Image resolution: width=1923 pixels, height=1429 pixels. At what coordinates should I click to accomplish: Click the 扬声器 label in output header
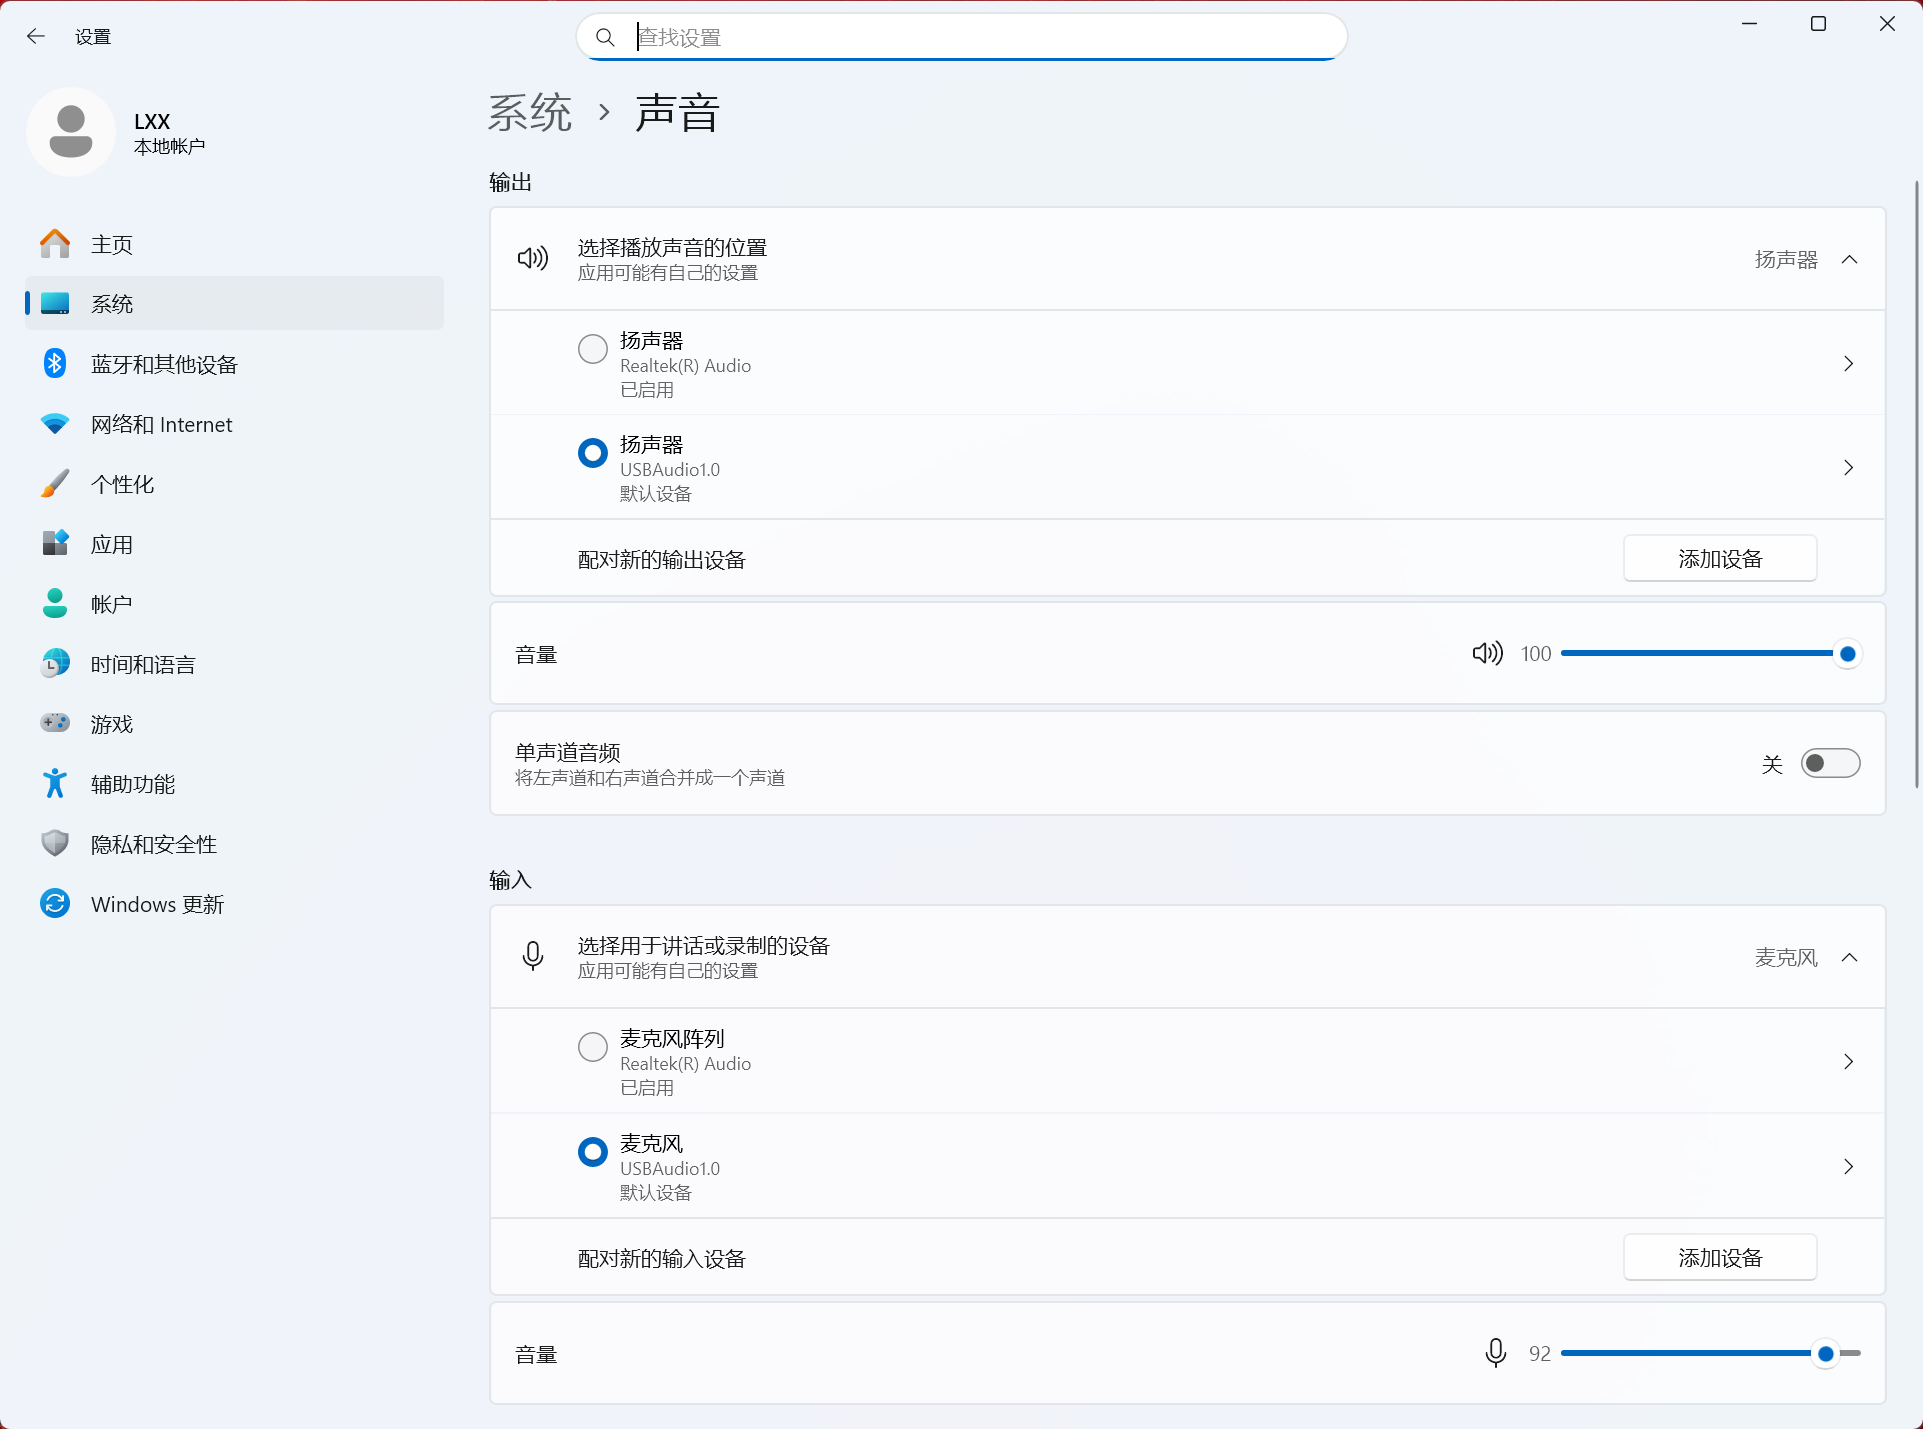[1786, 260]
